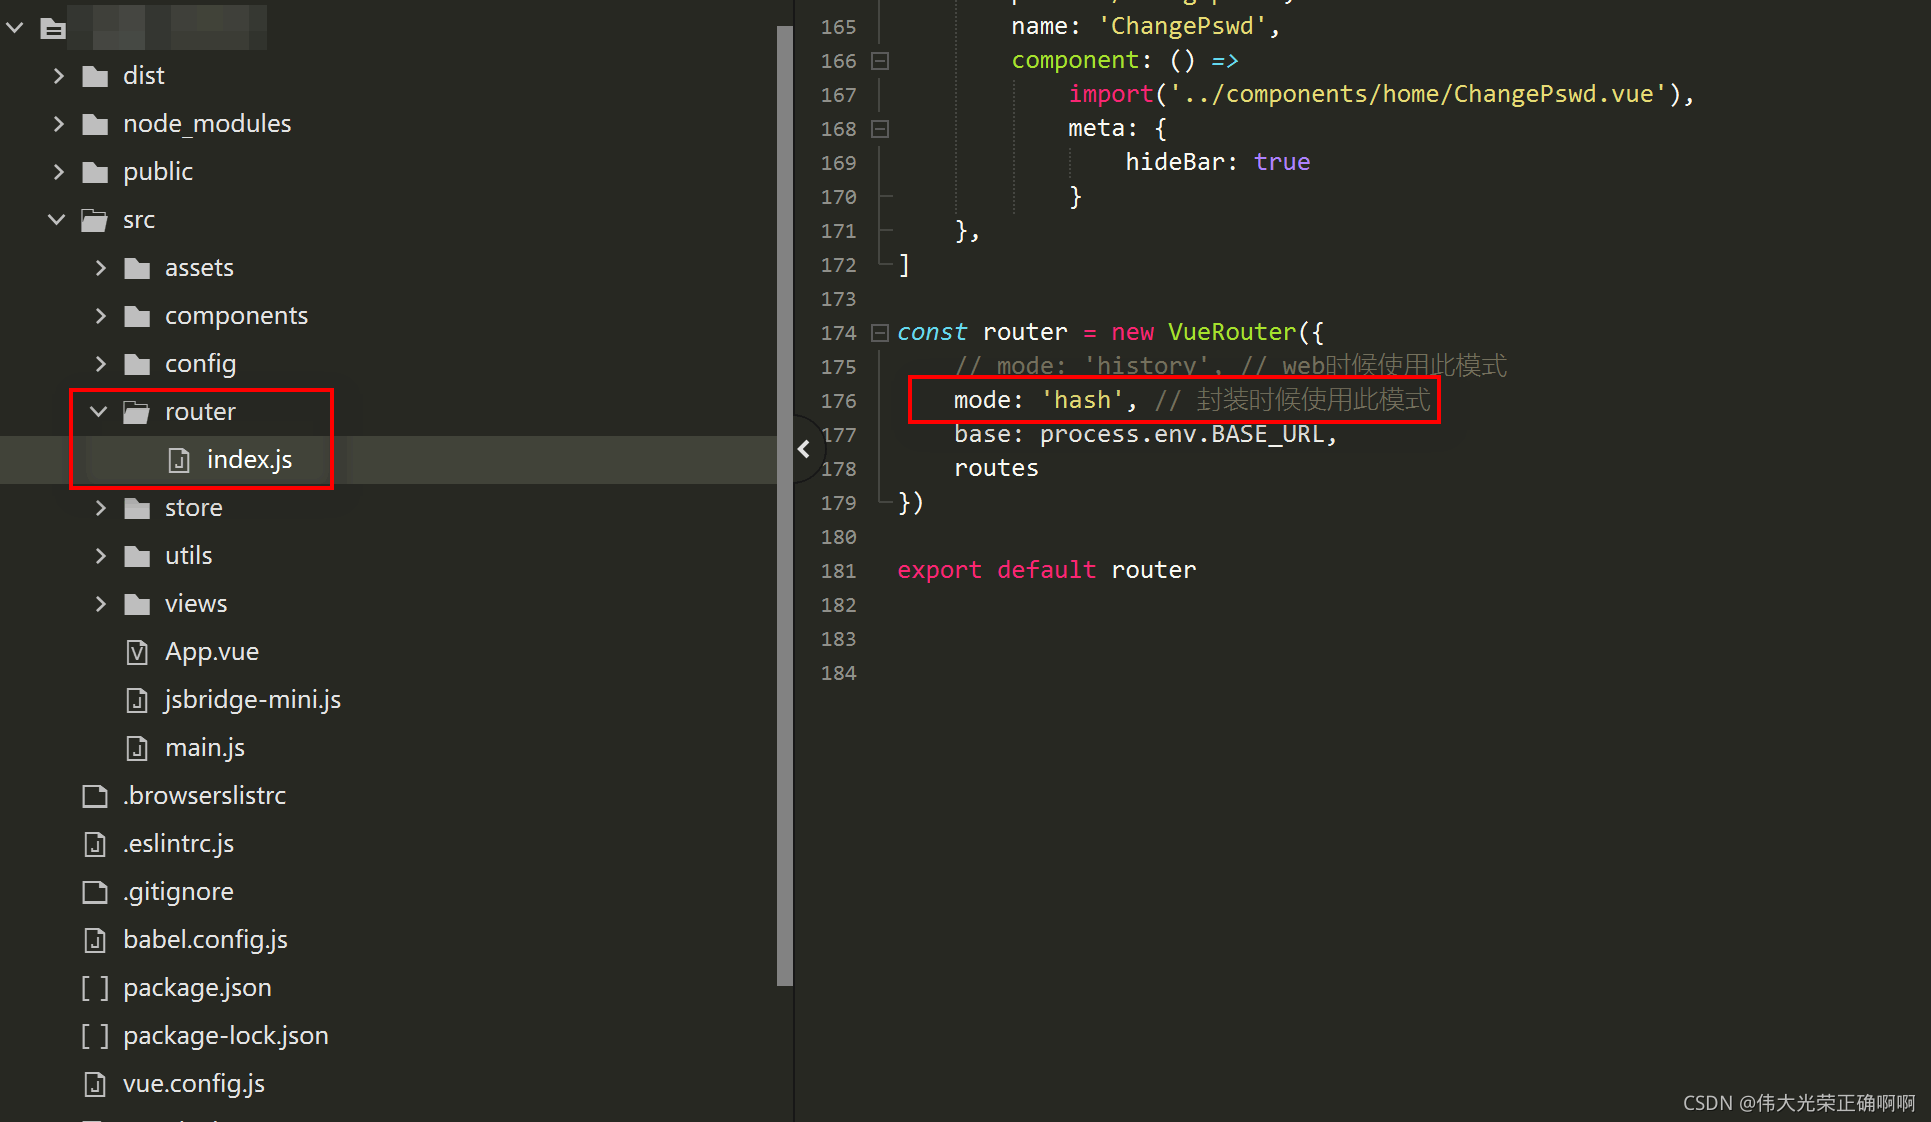Expand the dist folder
This screenshot has height=1122, width=1931.
58,75
